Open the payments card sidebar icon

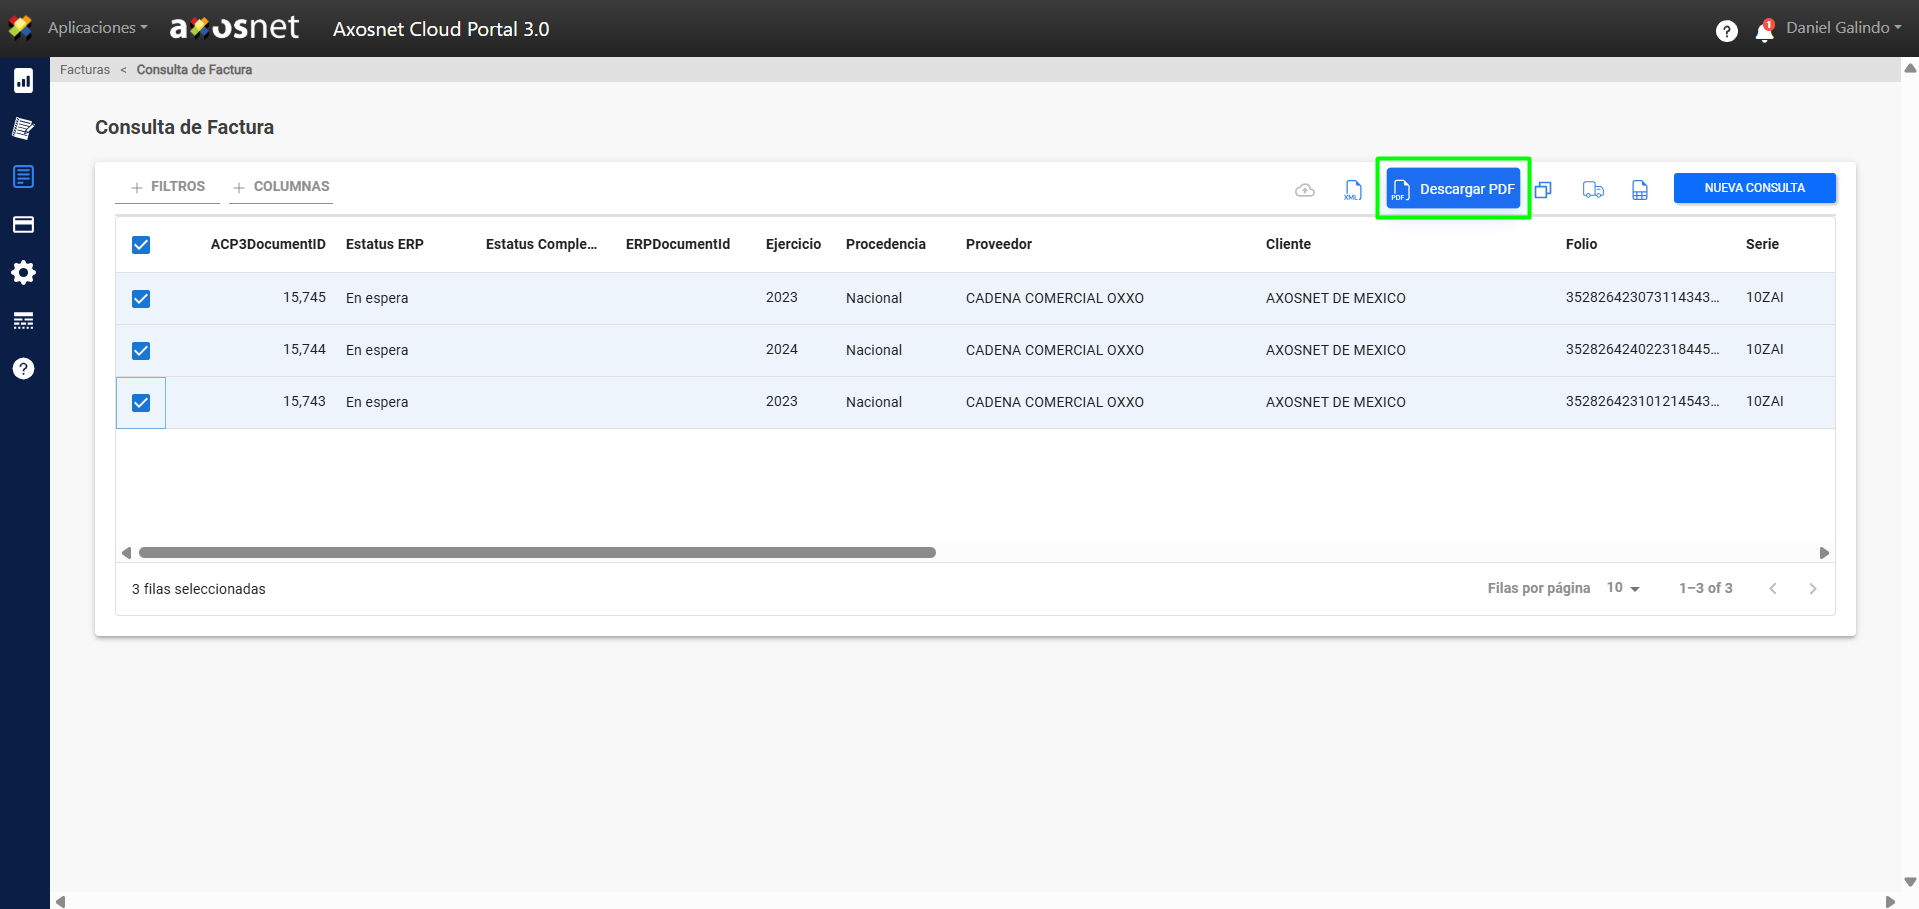point(24,225)
